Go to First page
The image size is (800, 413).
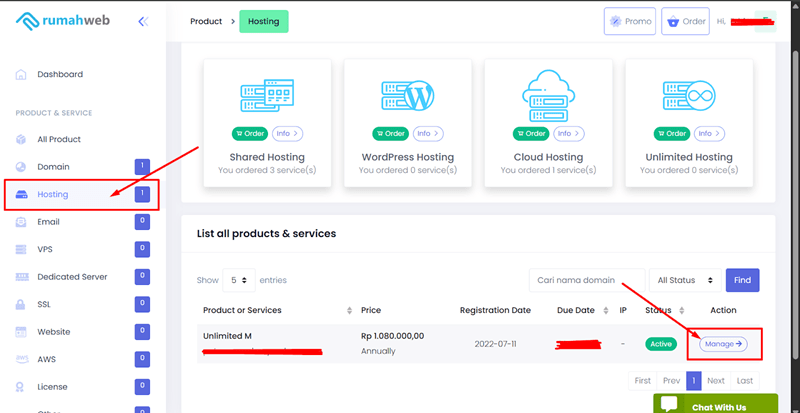coord(643,381)
